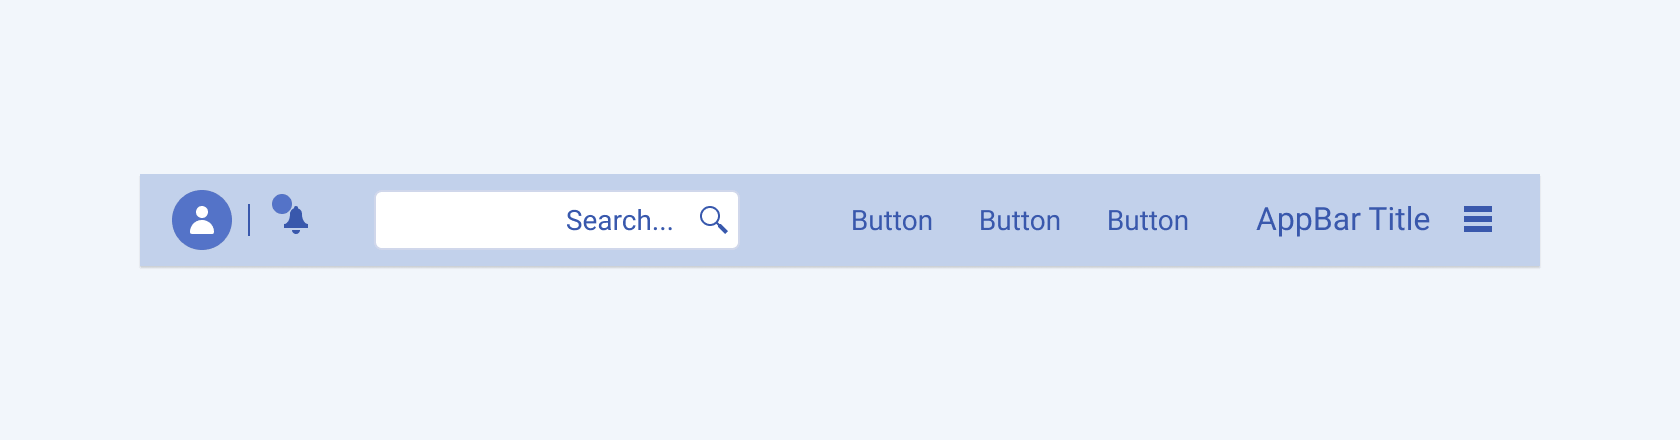1680x440 pixels.
Task: Click the magnifying glass search icon
Action: pyautogui.click(x=713, y=220)
